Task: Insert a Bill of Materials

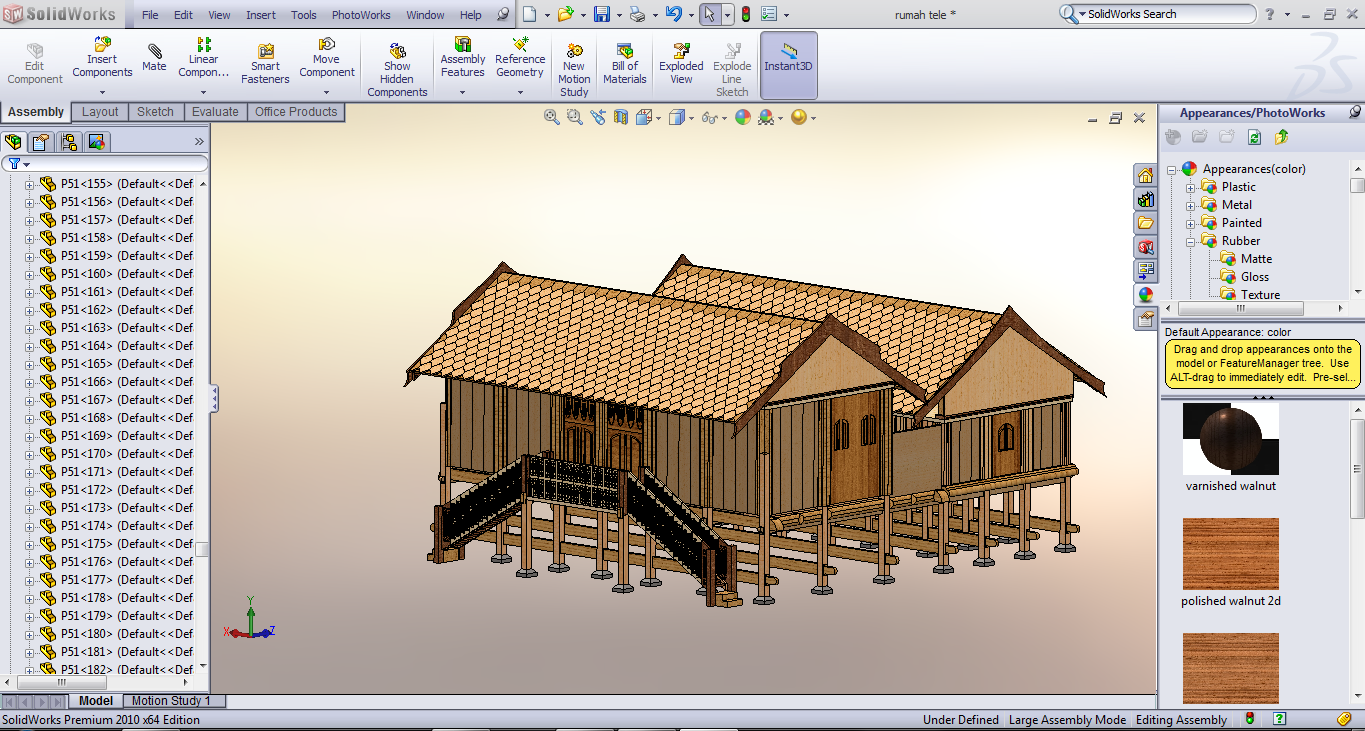Action: (x=625, y=64)
